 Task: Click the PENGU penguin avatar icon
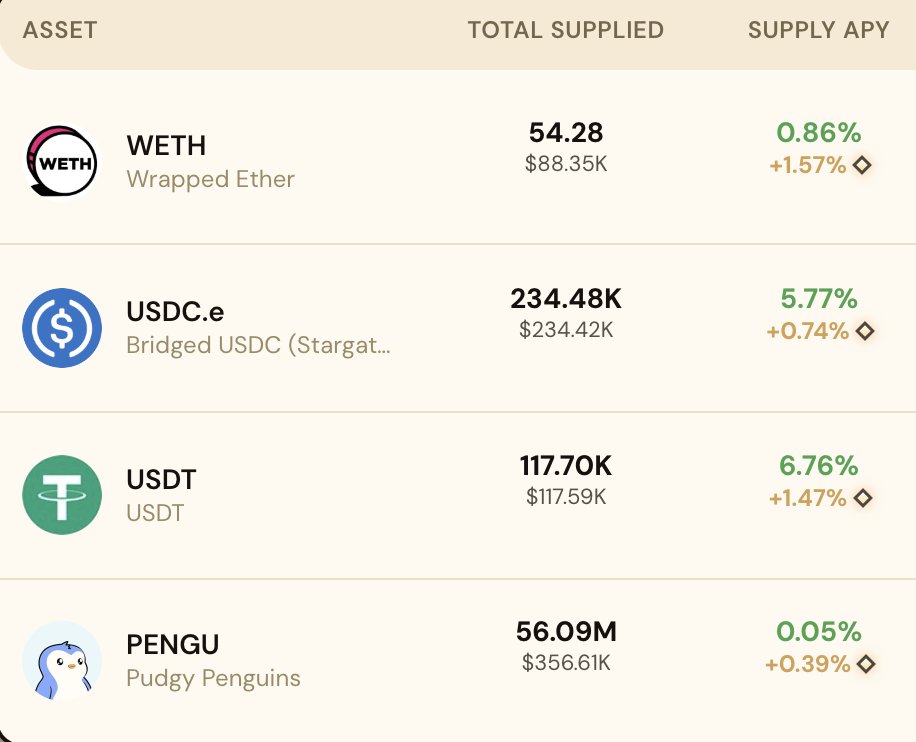(x=62, y=661)
